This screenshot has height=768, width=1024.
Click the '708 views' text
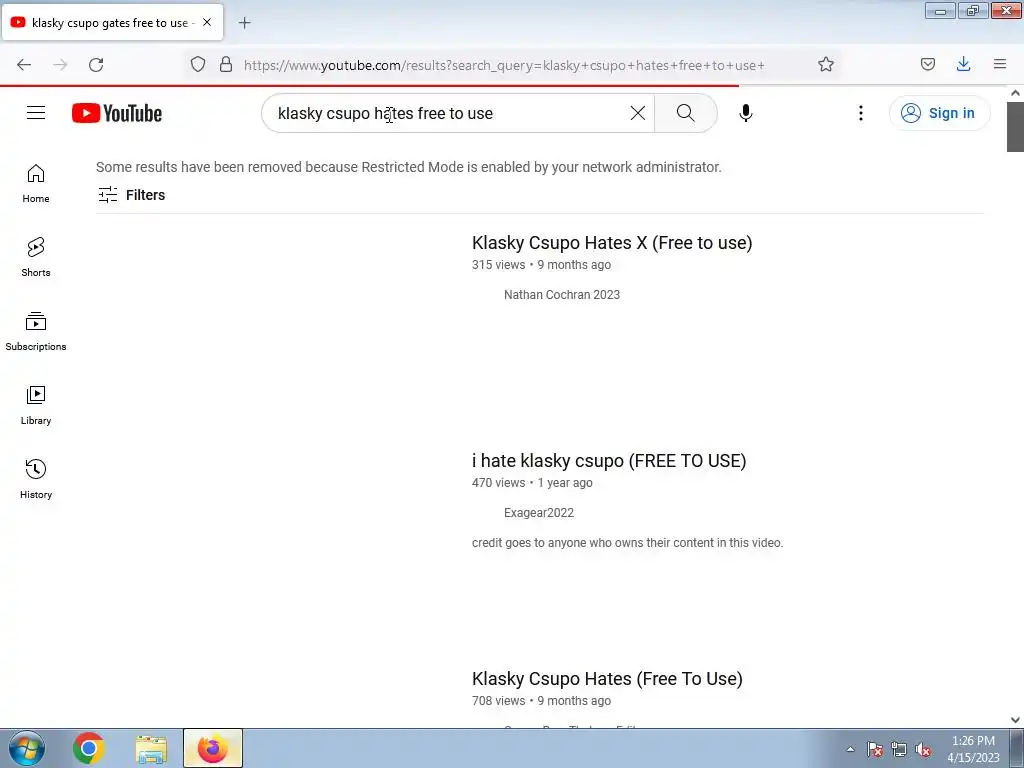(x=498, y=701)
